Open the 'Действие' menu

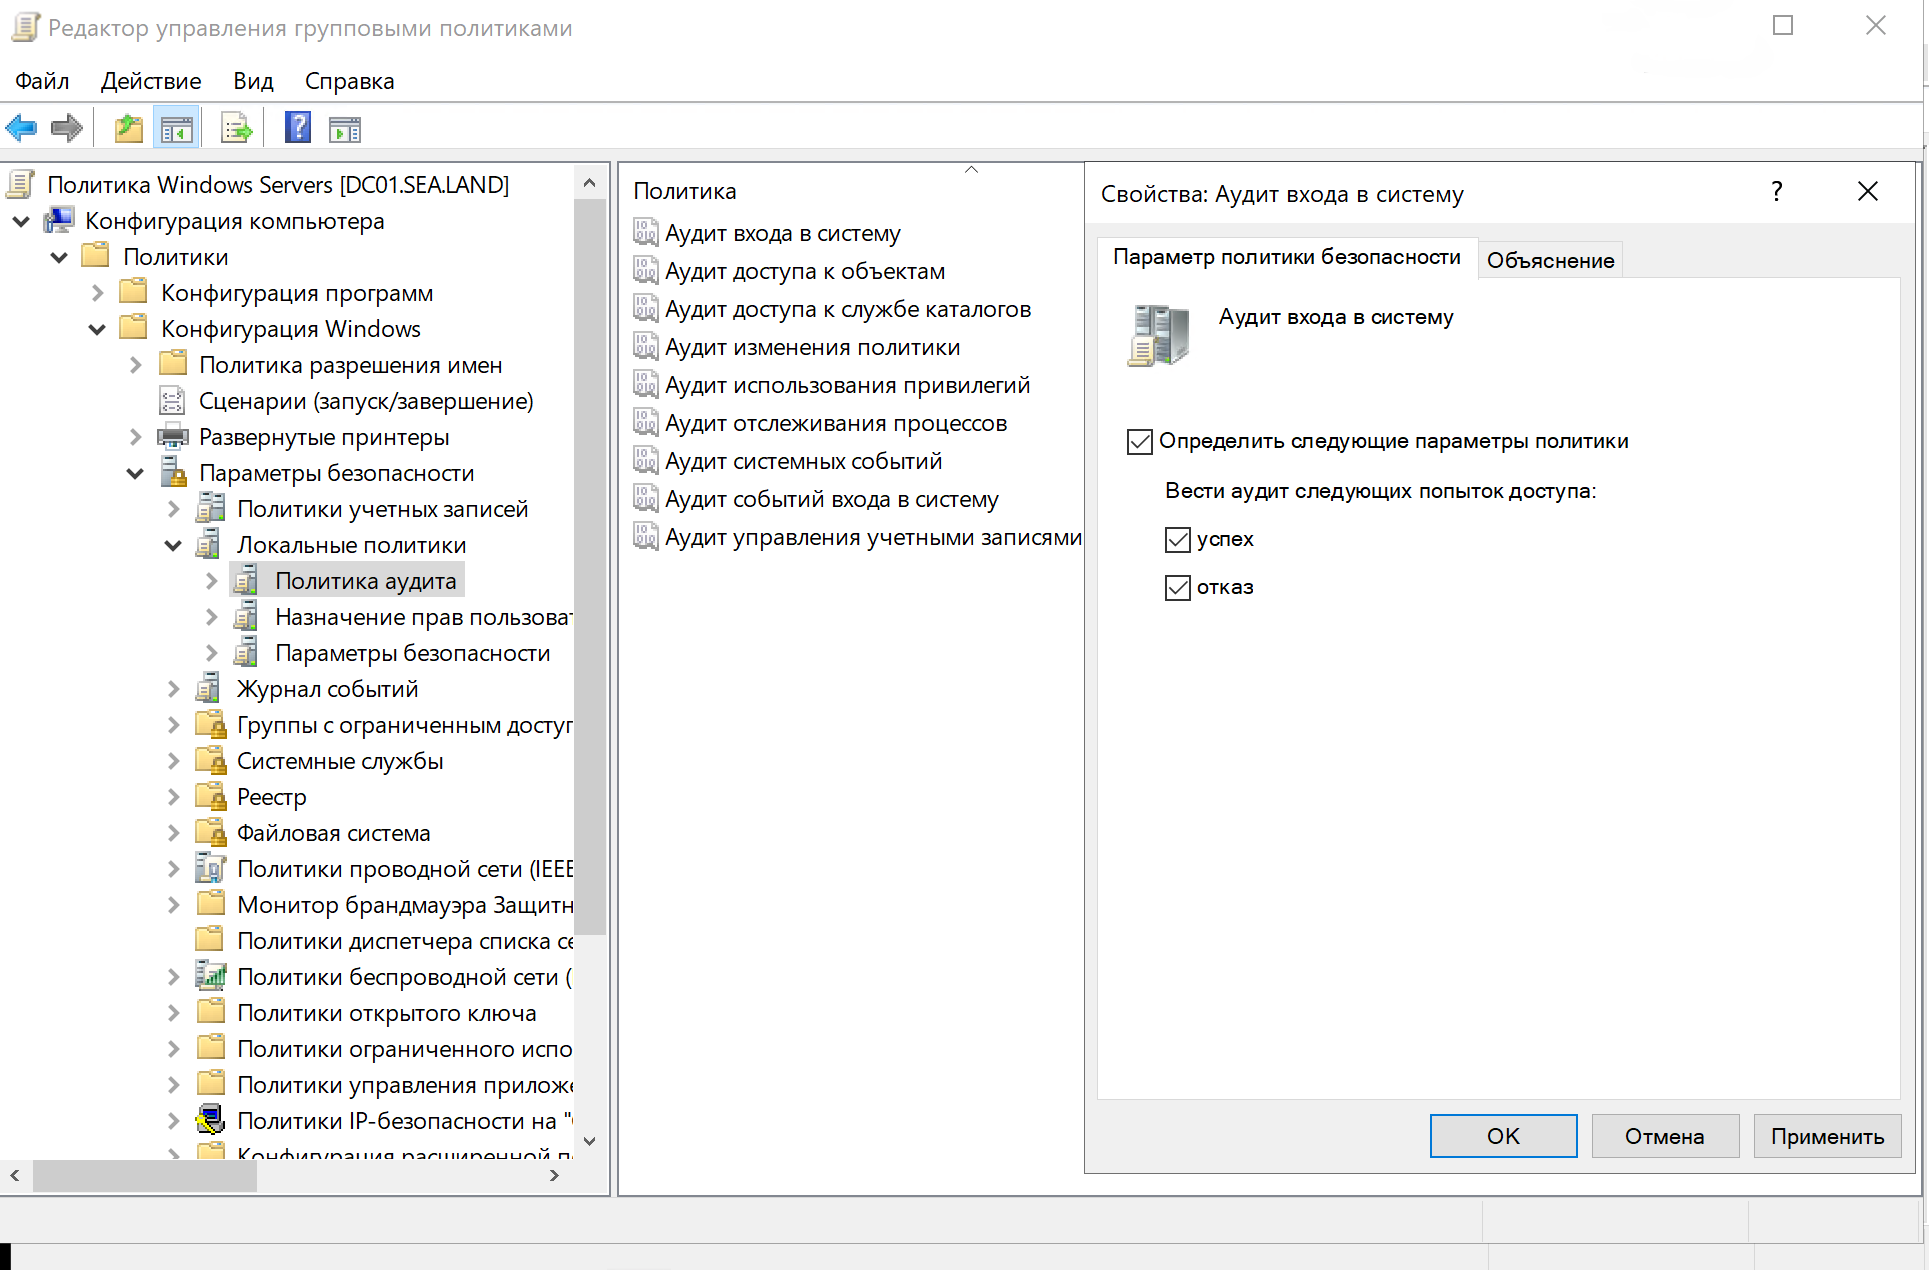(x=151, y=80)
